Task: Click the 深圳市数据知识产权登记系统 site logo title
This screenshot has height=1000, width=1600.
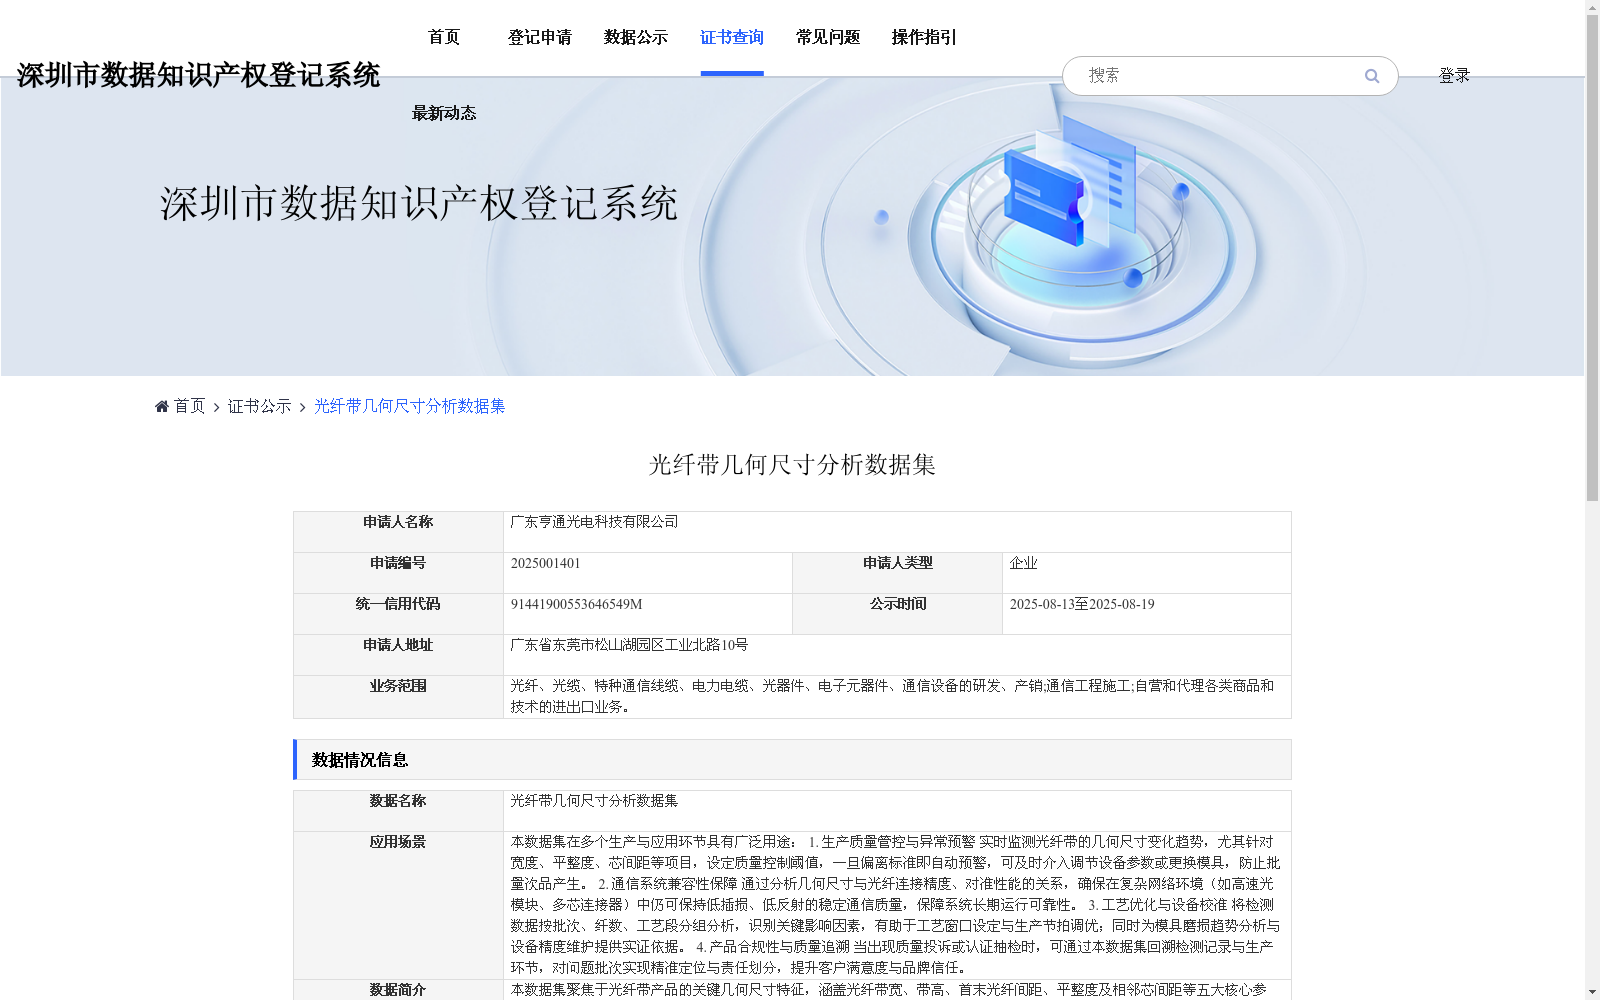Action: (198, 75)
